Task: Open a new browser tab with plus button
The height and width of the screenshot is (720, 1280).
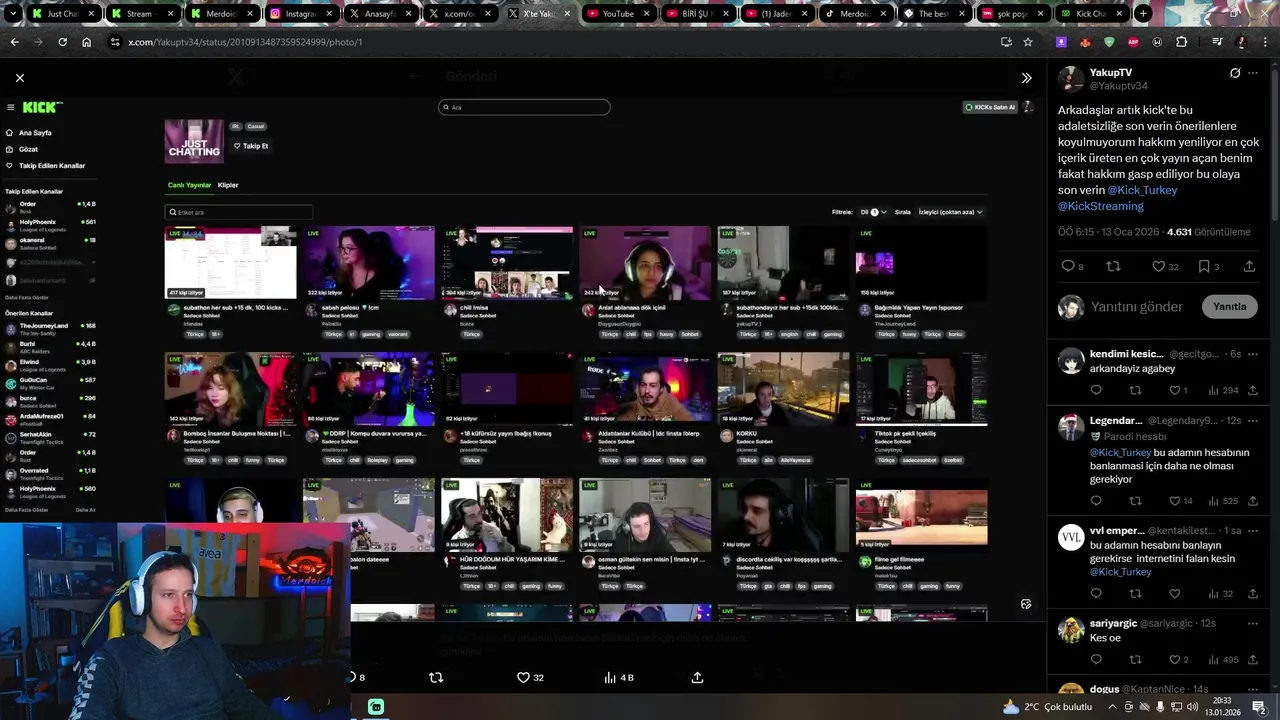Action: (1143, 14)
